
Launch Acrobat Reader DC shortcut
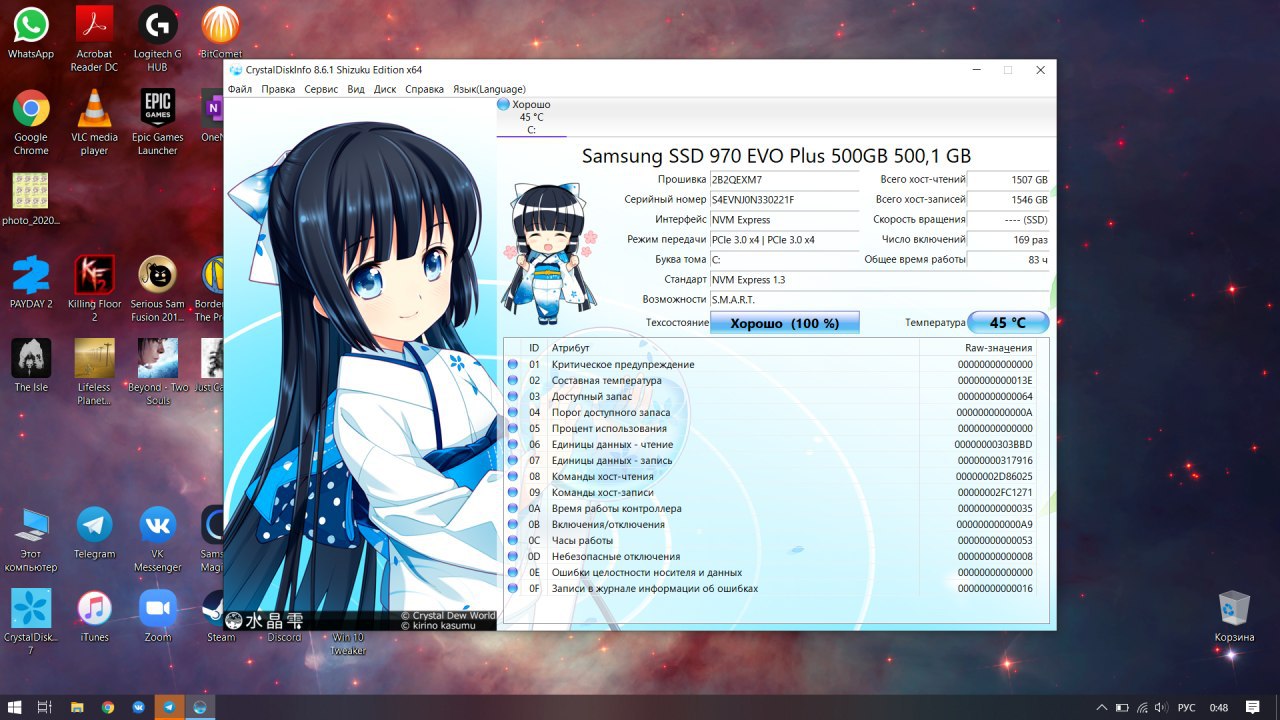coord(94,38)
